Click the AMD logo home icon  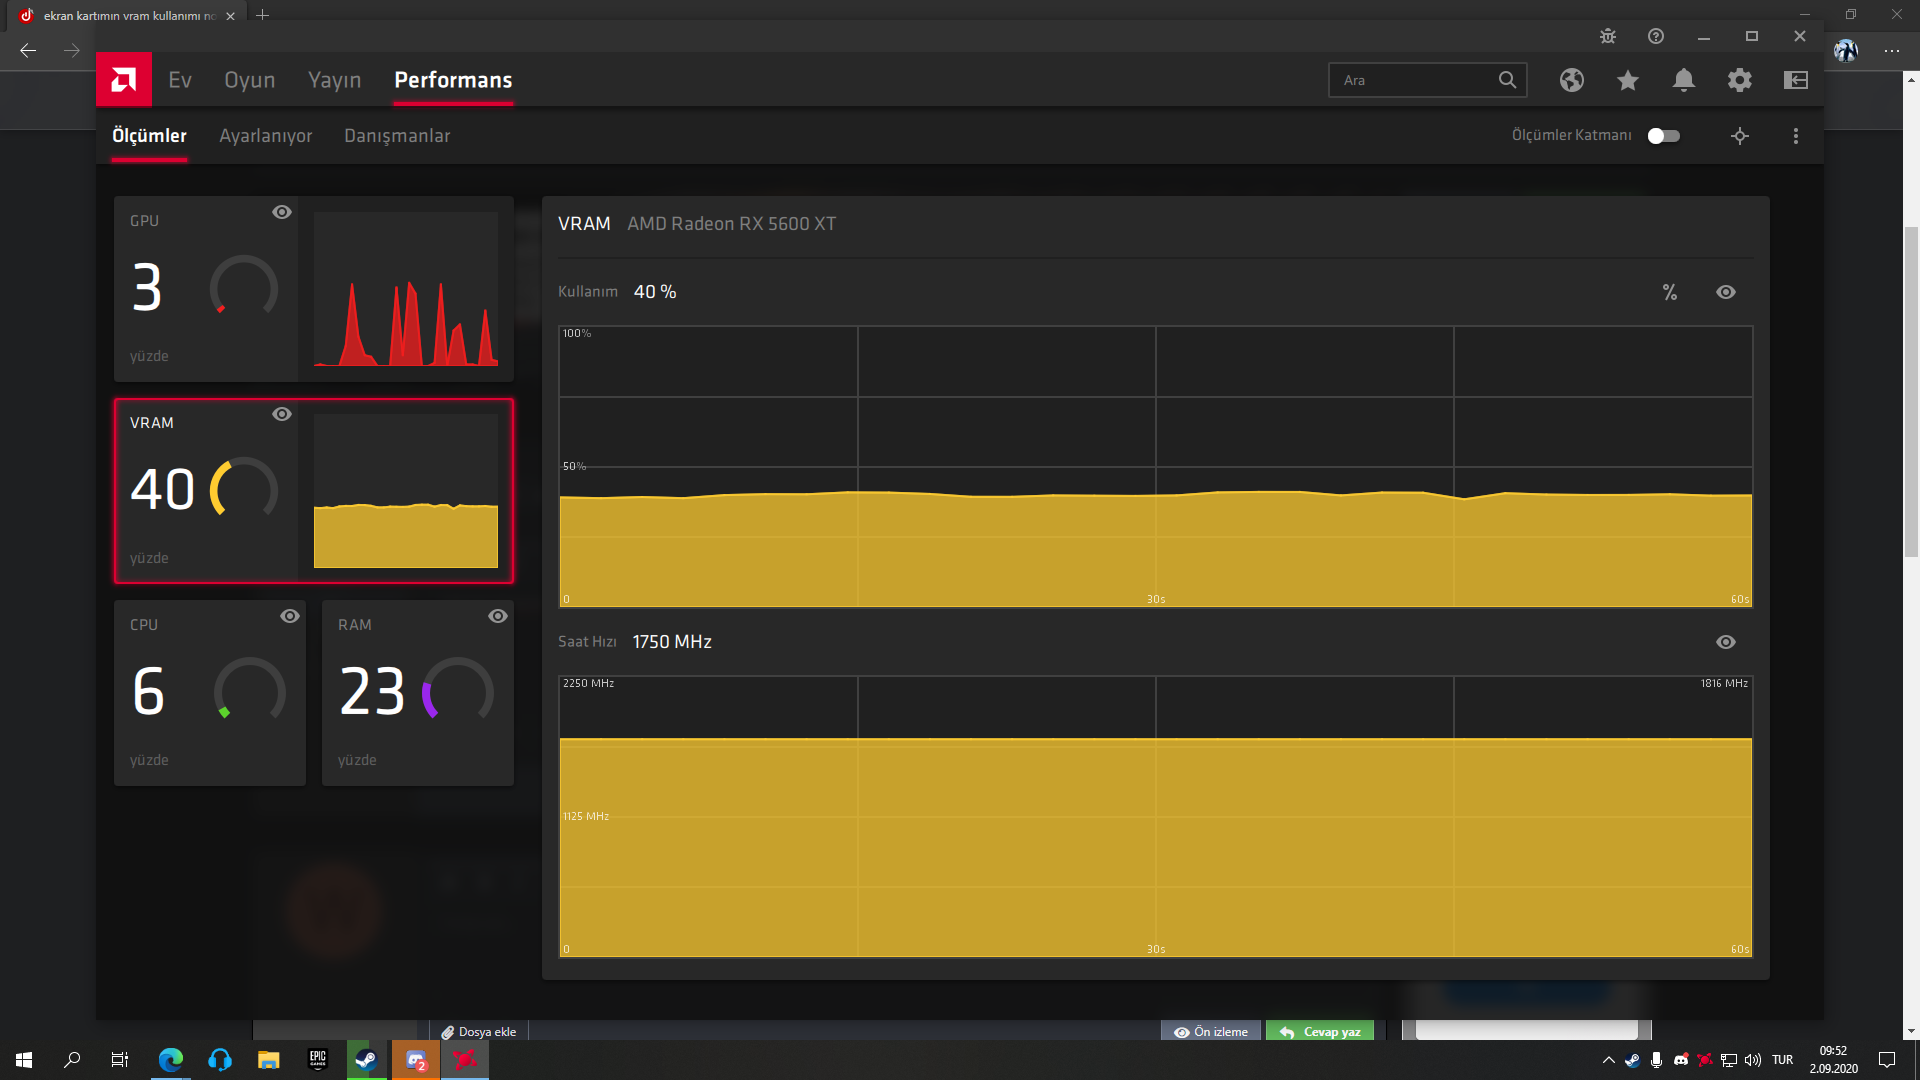point(124,80)
